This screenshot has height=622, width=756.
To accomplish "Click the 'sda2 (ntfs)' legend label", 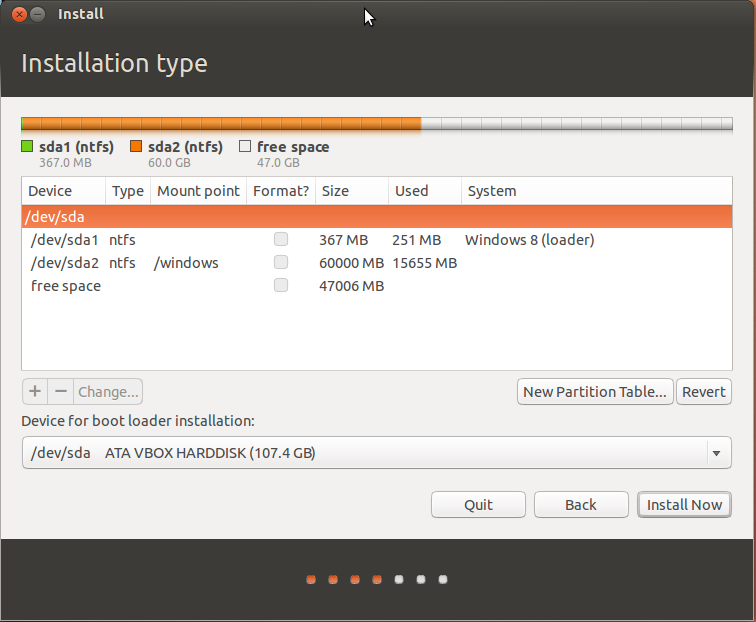I will [185, 147].
